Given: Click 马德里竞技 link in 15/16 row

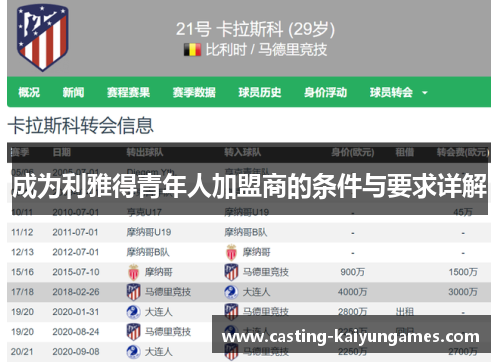Looking at the screenshot, I should pyautogui.click(x=266, y=272).
